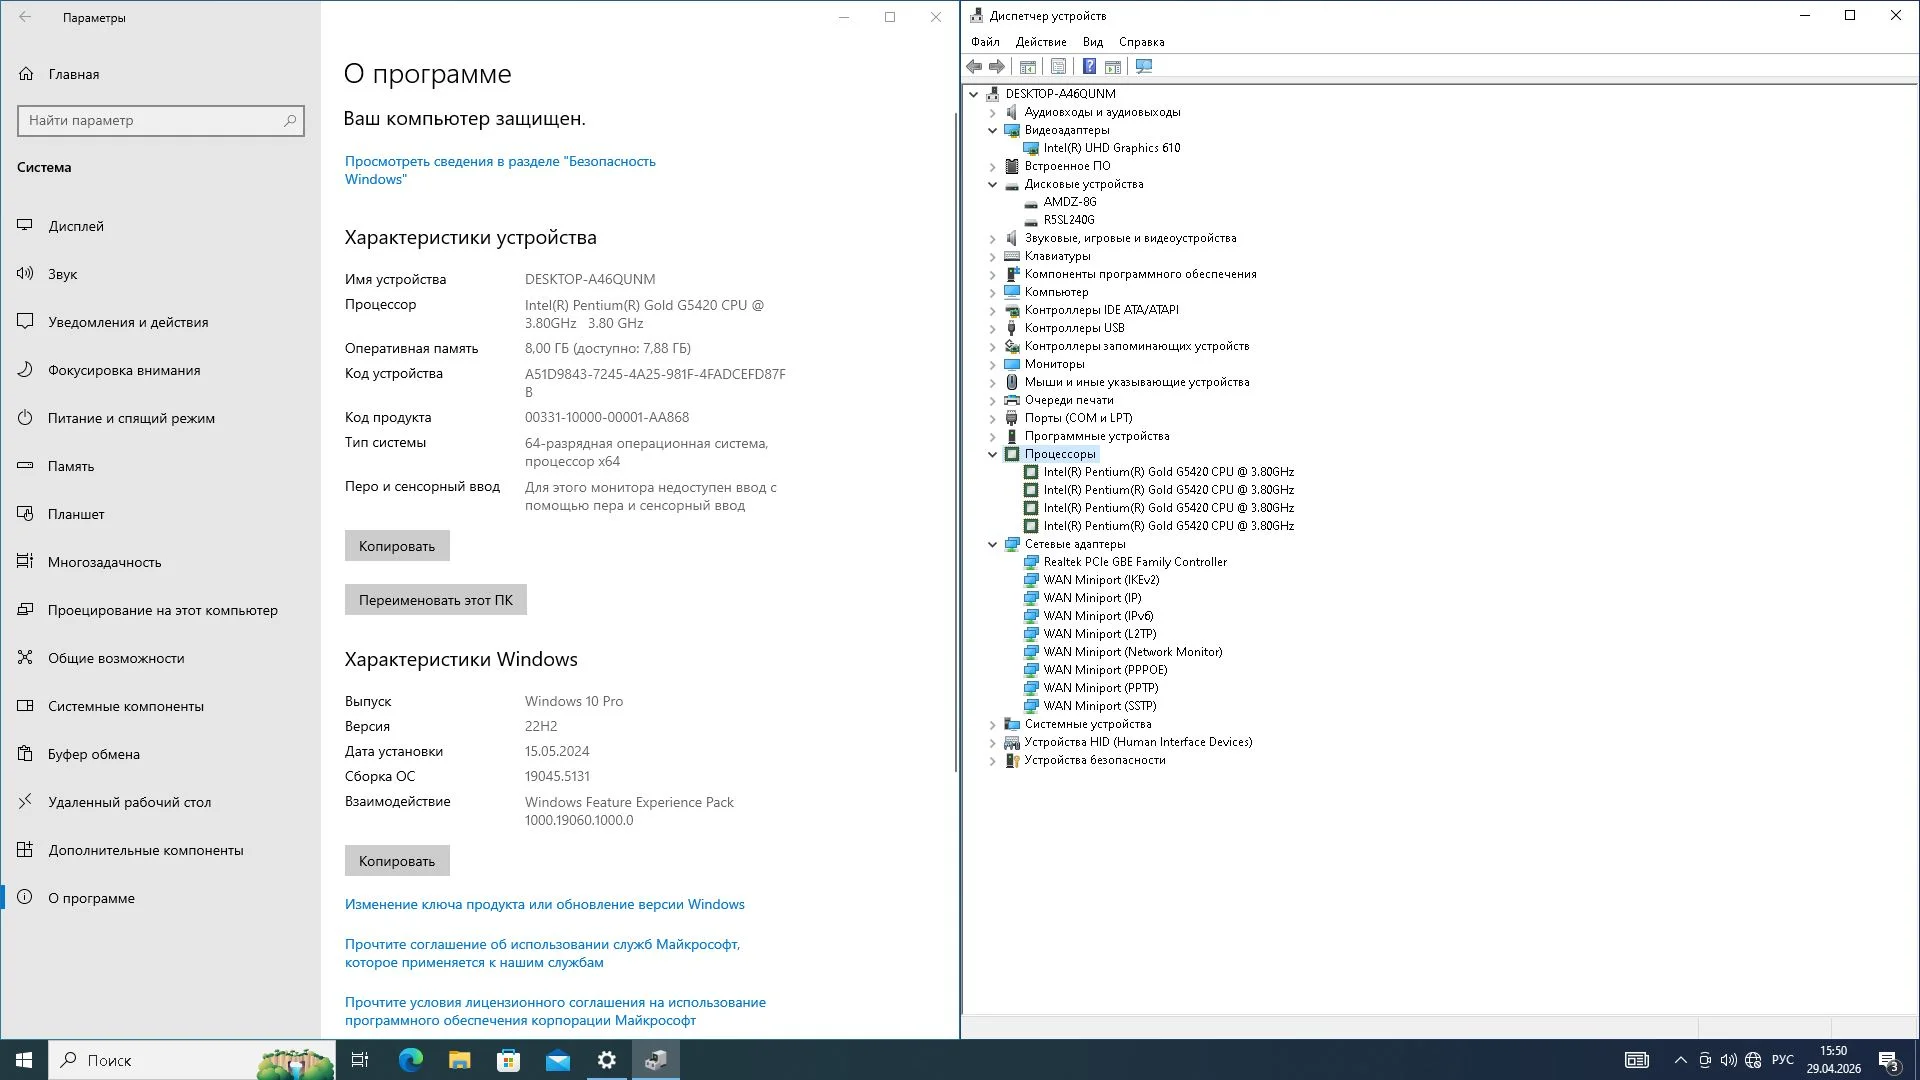The height and width of the screenshot is (1080, 1920).
Task: Open Удаленный рабочий стол settings
Action: 160,802
